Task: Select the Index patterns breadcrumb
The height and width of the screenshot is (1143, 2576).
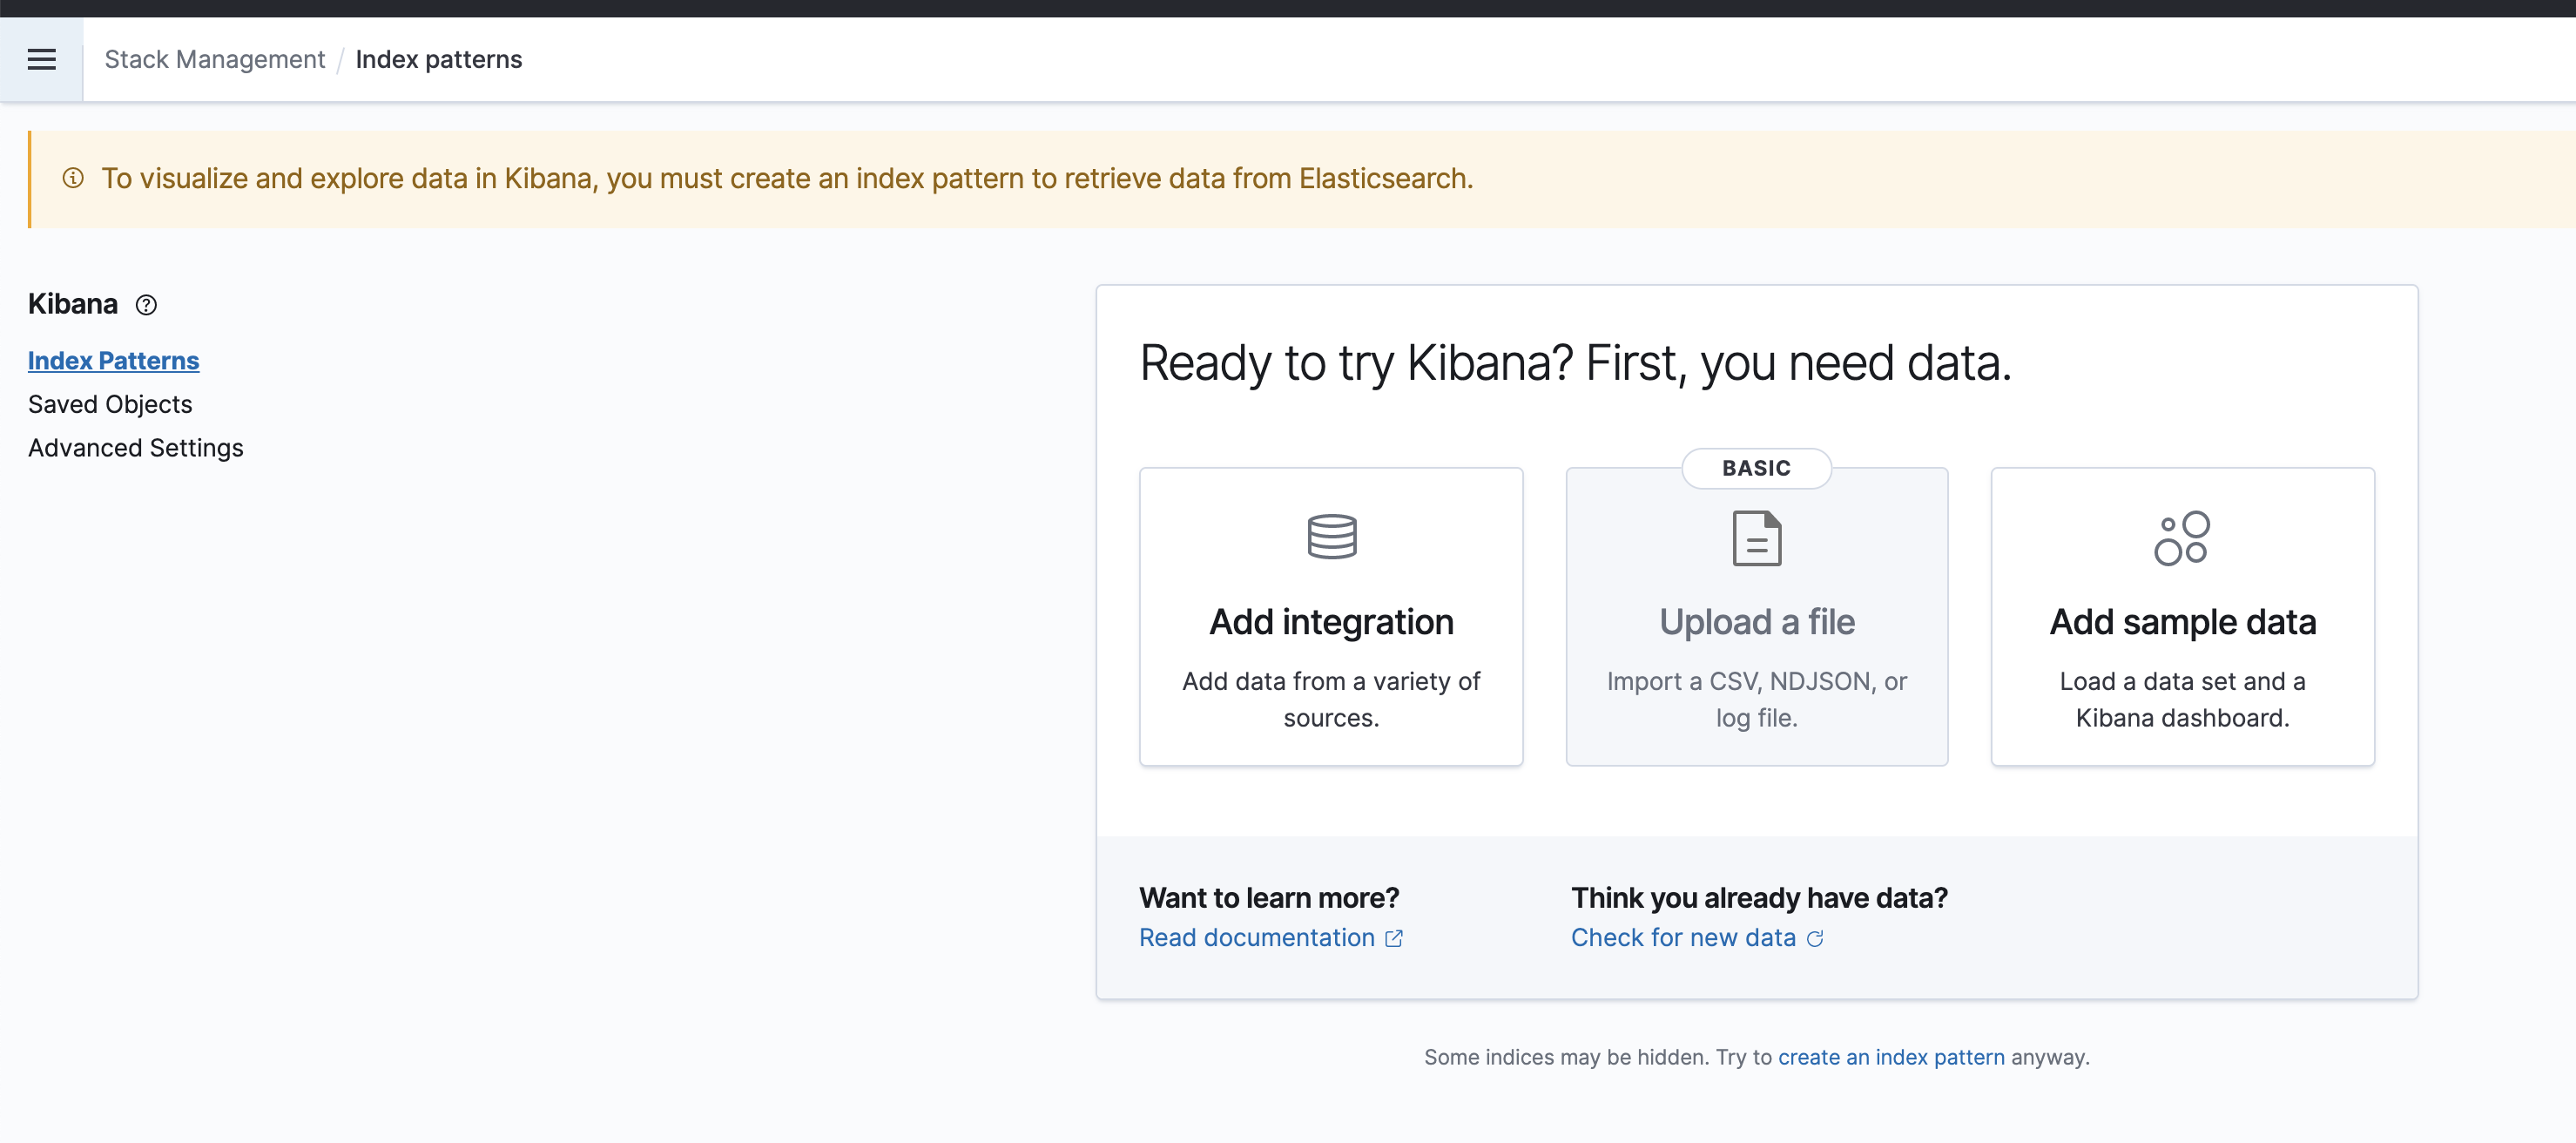Action: point(438,60)
